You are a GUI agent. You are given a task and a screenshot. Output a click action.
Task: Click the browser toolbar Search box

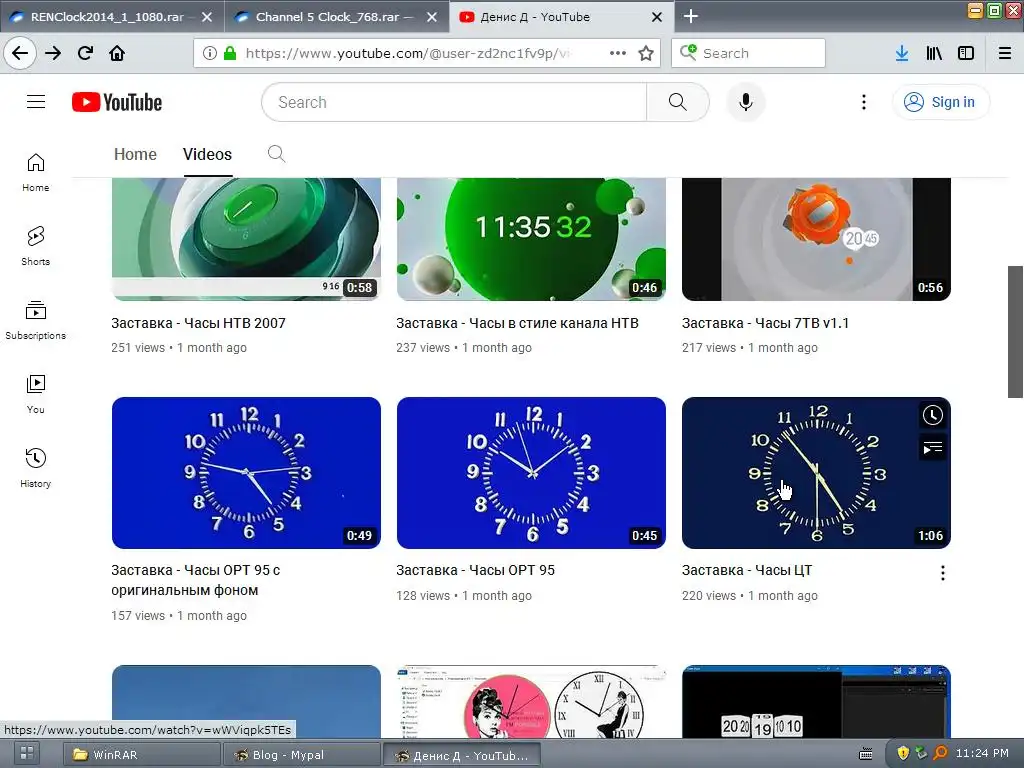click(x=748, y=53)
